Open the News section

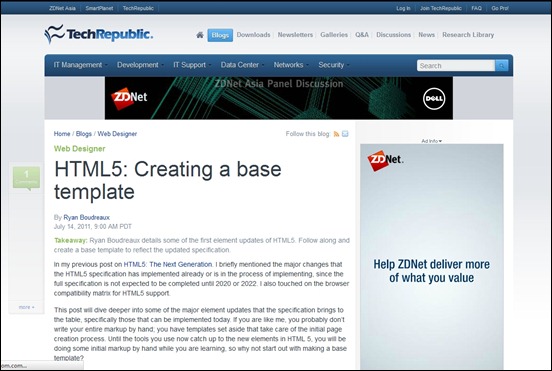[x=426, y=35]
